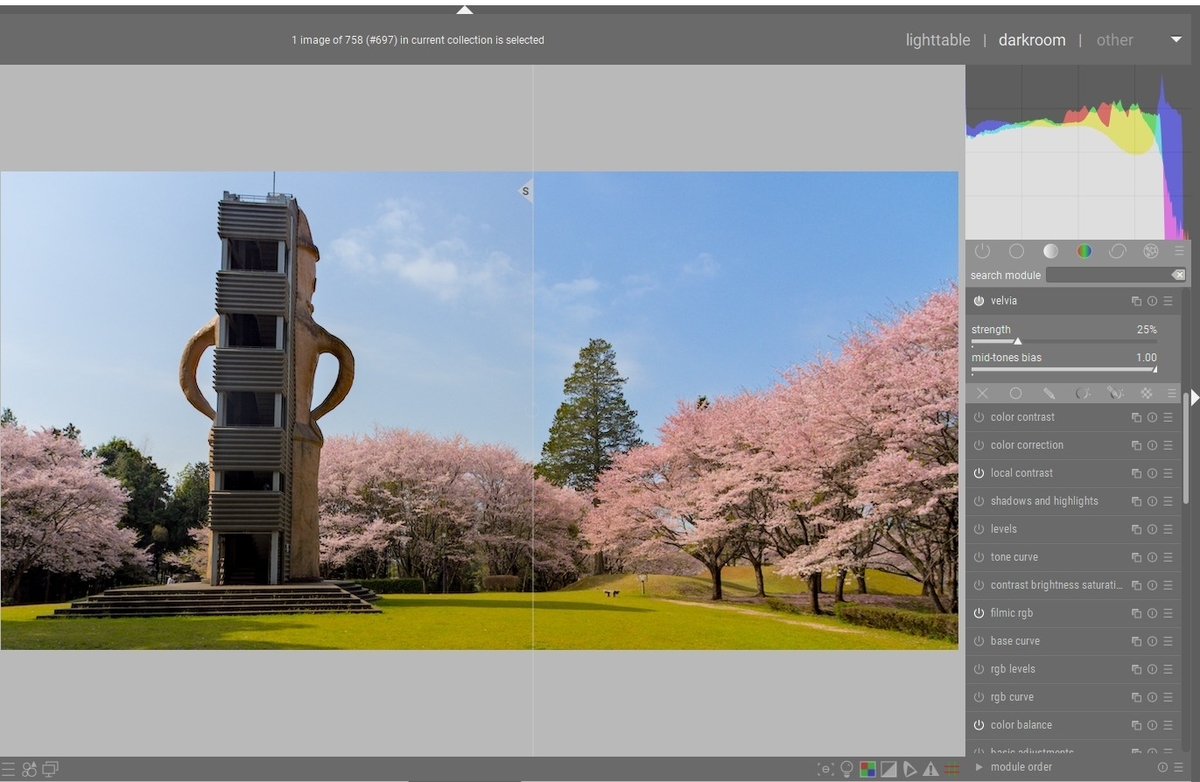1200x782 pixels.
Task: Toggle the overexposure warning lamp icon
Action: pos(847,769)
